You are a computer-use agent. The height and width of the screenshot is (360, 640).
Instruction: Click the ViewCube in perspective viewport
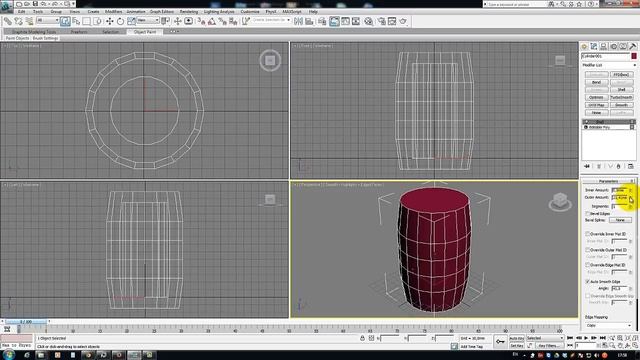[560, 202]
